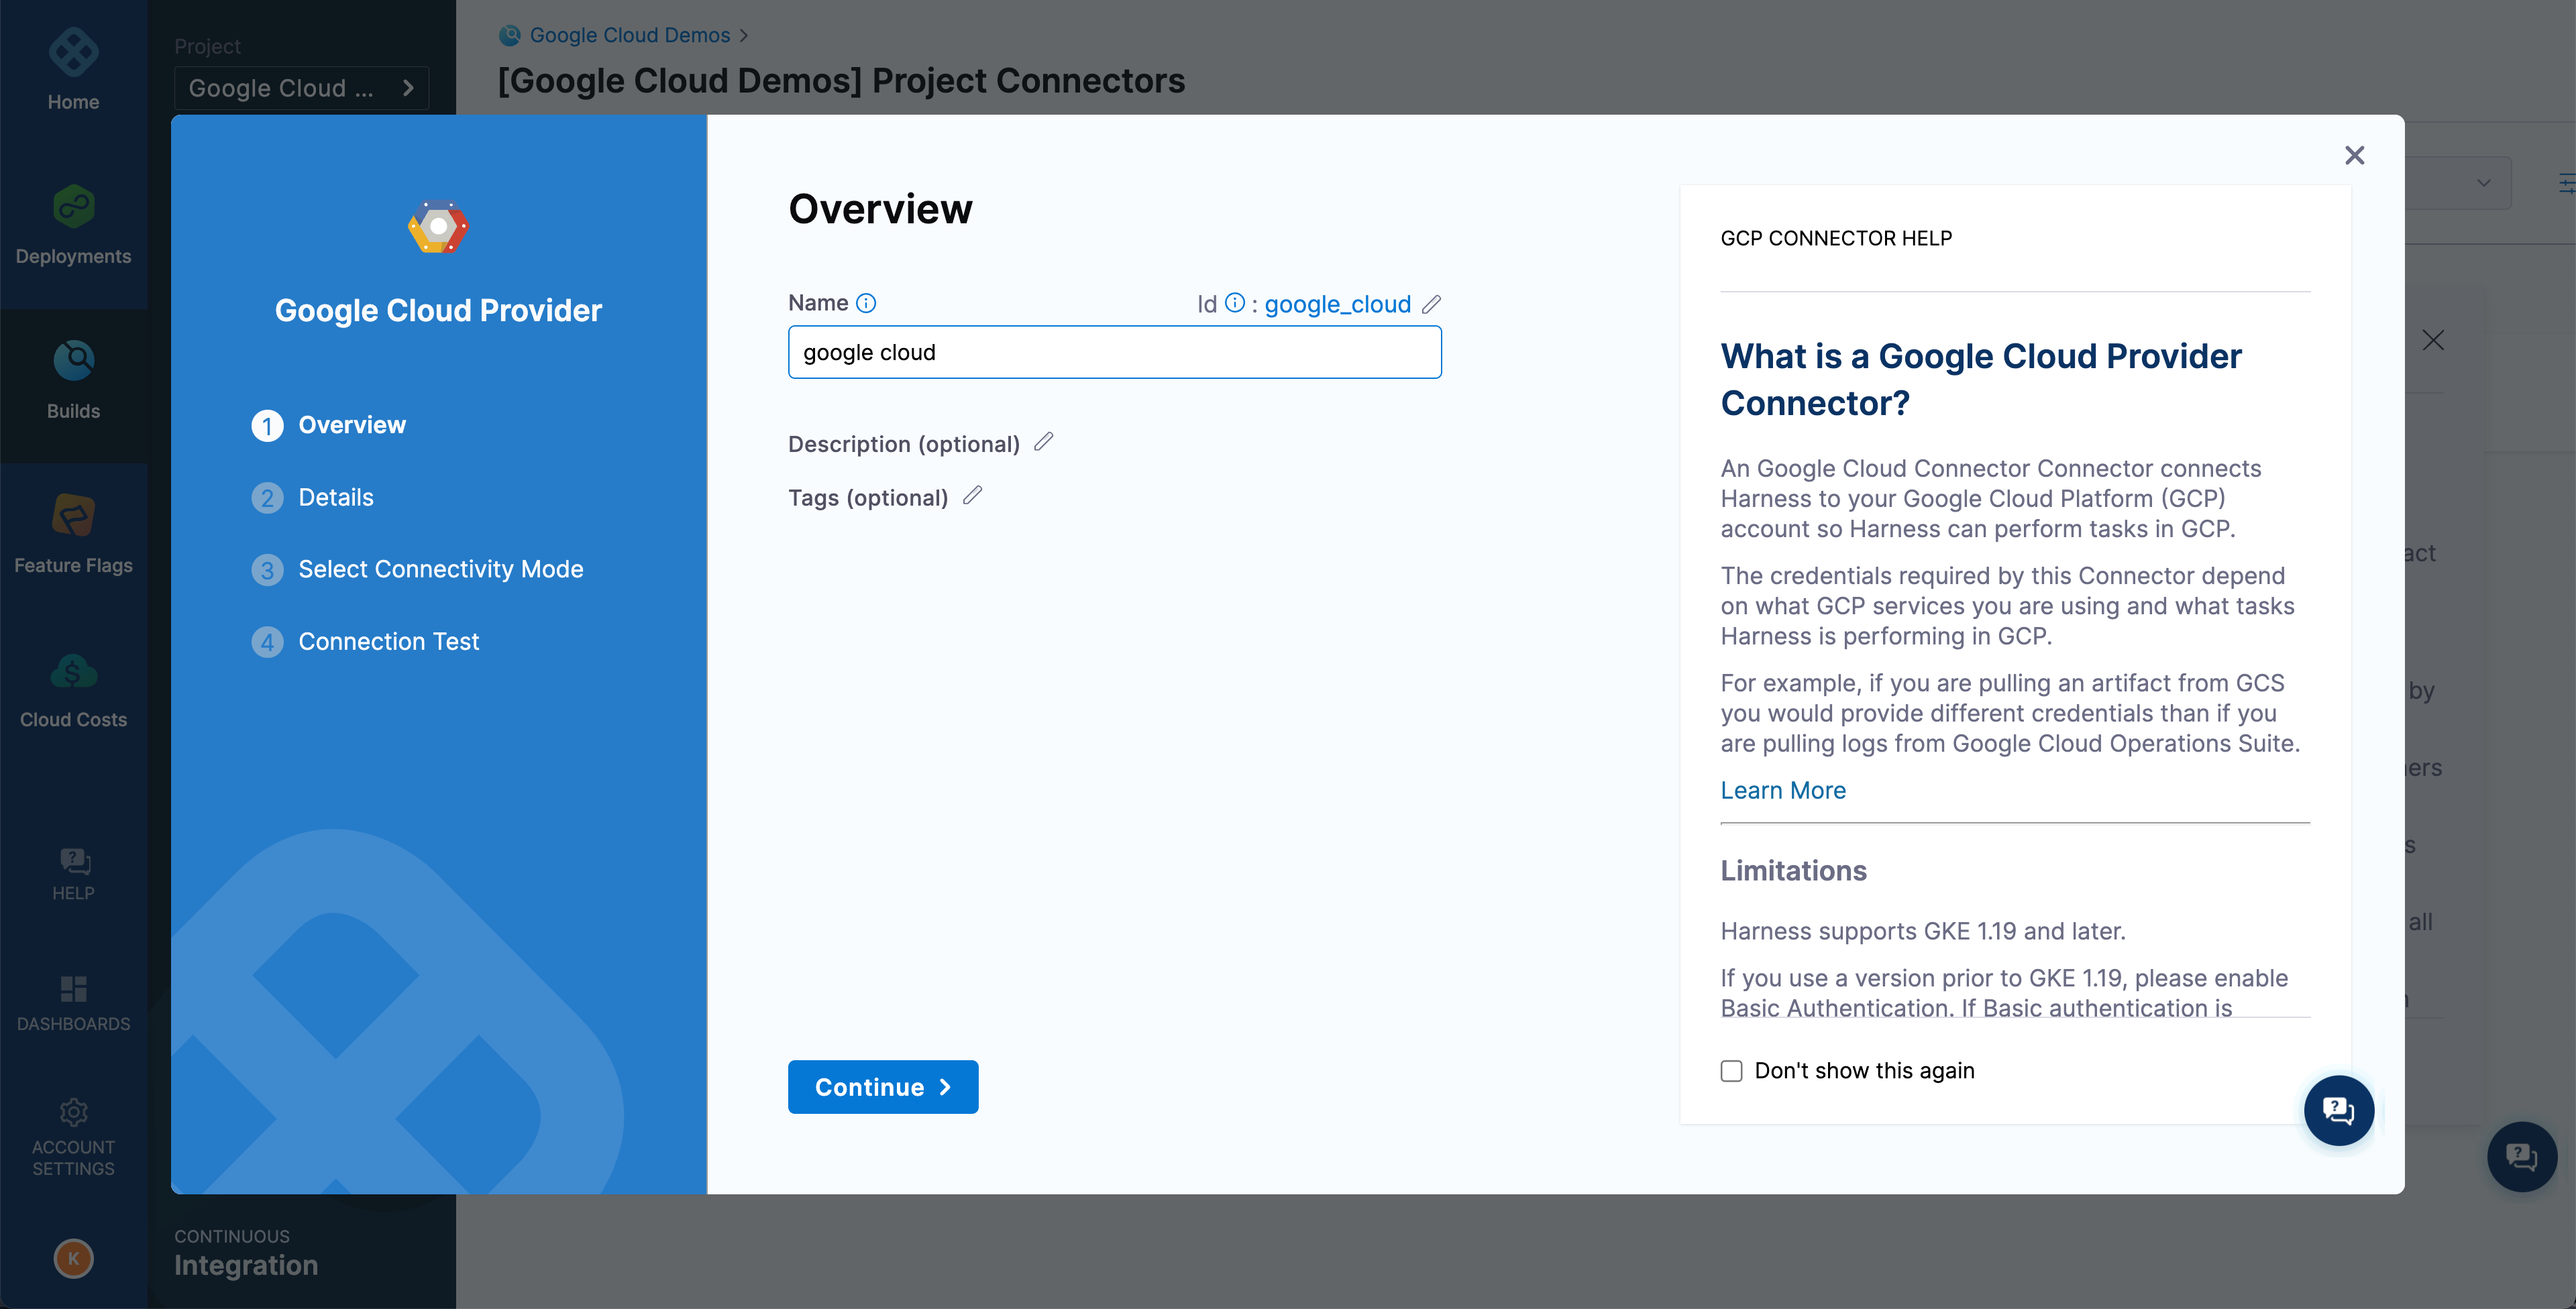Open the Deployments section icon
This screenshot has height=1309, width=2576.
(75, 202)
